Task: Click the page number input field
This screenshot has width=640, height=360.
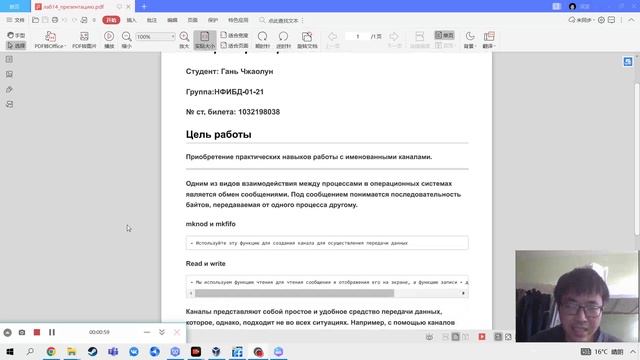Action: (x=357, y=36)
